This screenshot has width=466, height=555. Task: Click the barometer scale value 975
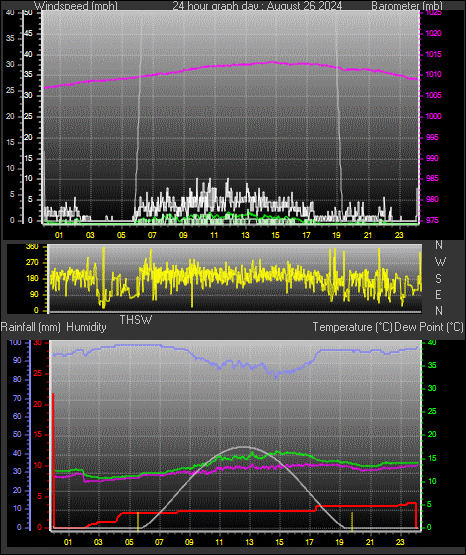pyautogui.click(x=432, y=220)
